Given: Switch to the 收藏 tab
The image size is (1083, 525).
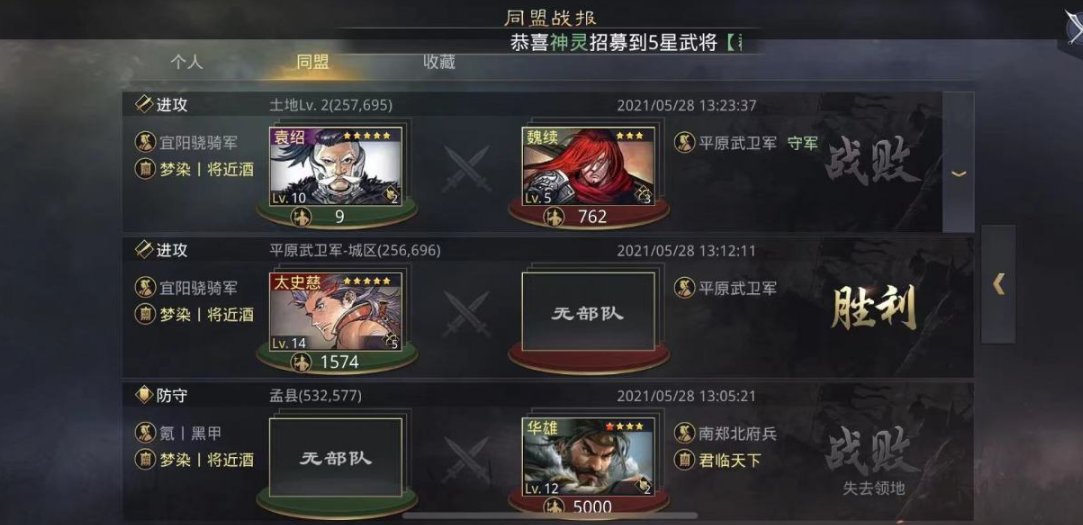Looking at the screenshot, I should pos(439,62).
